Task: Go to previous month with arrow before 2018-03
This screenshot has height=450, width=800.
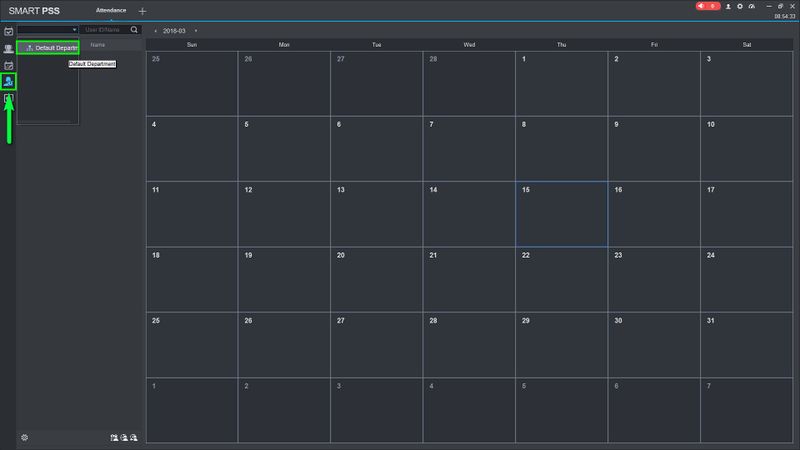Action: click(156, 31)
